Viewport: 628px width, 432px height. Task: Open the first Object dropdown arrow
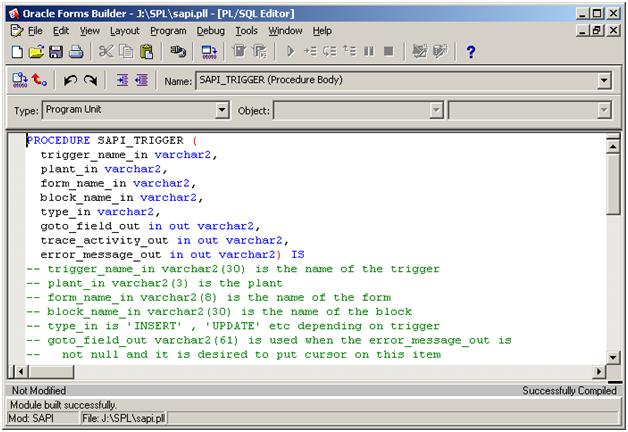coord(436,110)
